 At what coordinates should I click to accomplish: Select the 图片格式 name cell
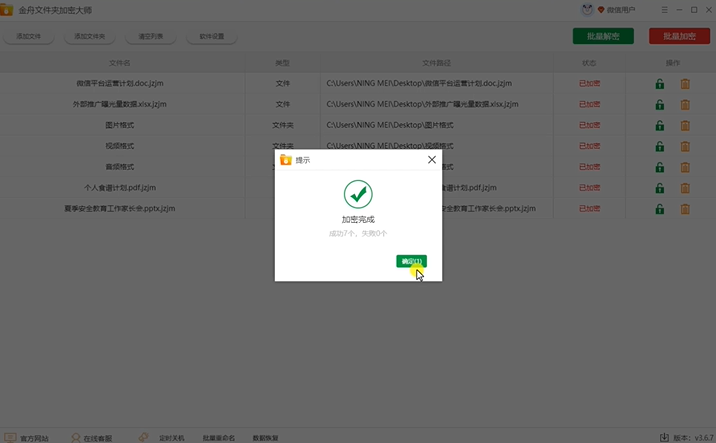point(120,125)
